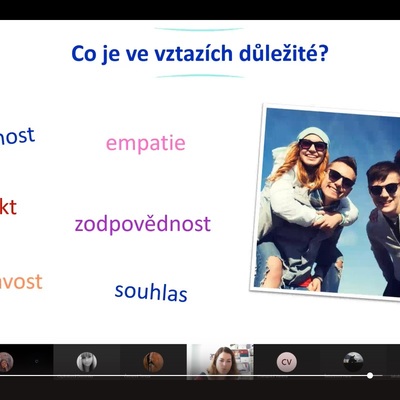The height and width of the screenshot is (400, 400).
Task: Click the purple word 'zodpovědnost'
Action: (143, 224)
